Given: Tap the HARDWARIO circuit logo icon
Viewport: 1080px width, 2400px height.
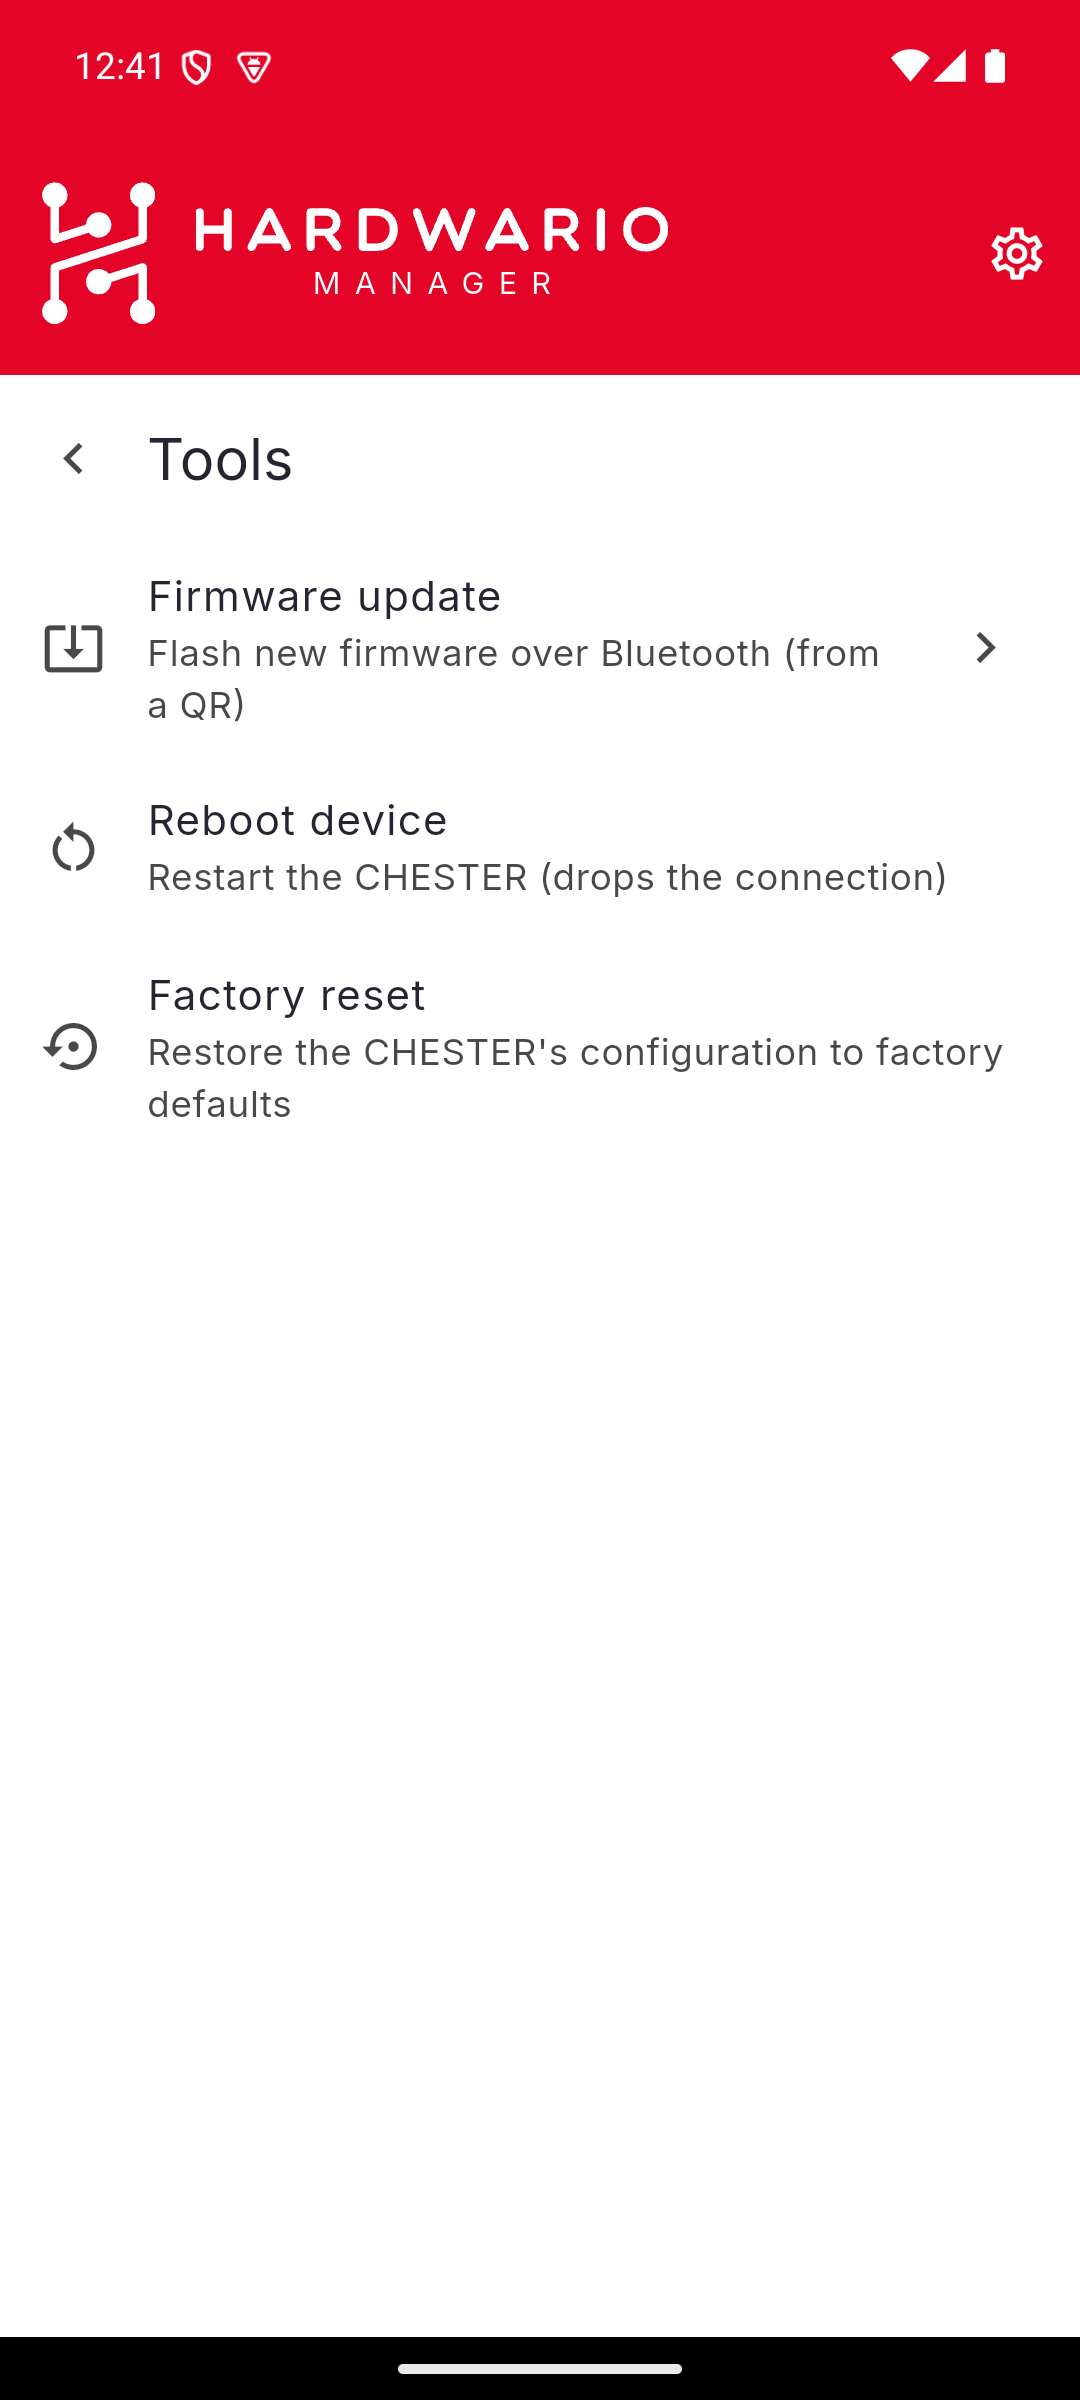Looking at the screenshot, I should pos(99,253).
